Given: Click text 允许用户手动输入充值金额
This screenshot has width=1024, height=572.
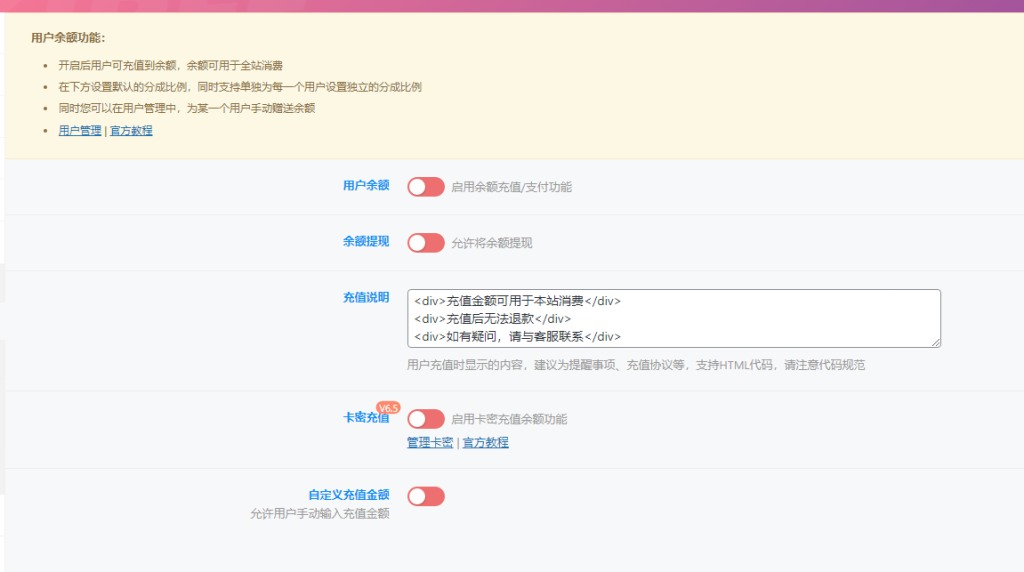Looking at the screenshot, I should [319, 514].
